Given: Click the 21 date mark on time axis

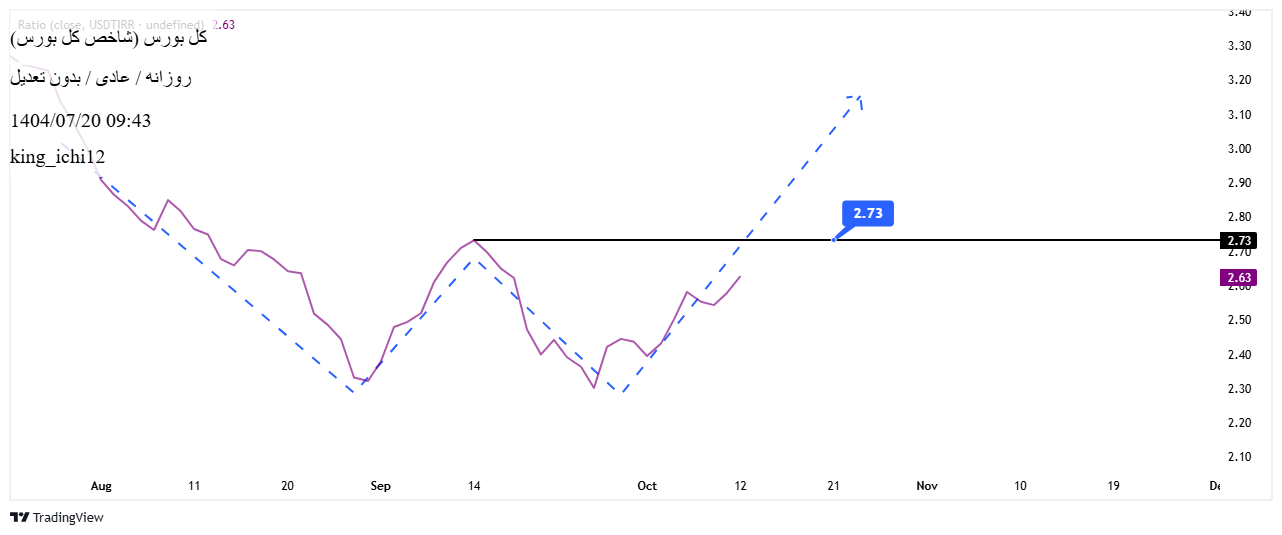Looking at the screenshot, I should point(833,486).
